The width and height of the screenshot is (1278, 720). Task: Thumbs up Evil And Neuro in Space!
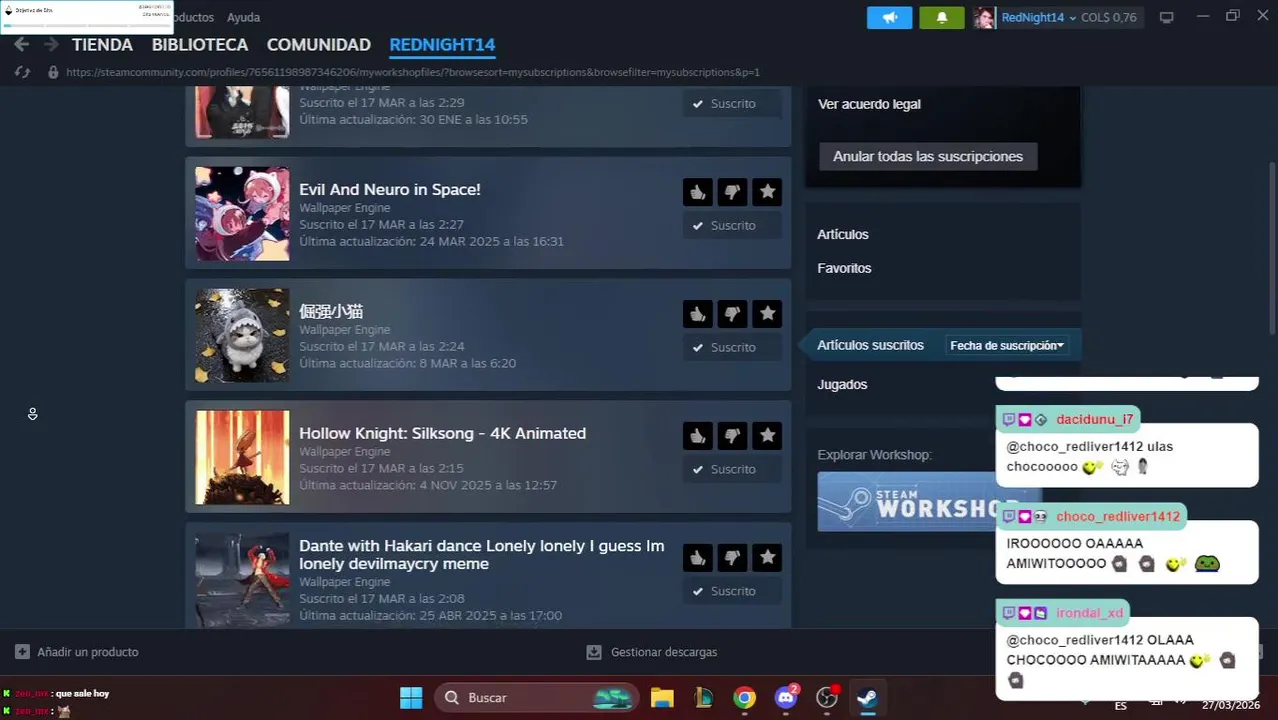[x=698, y=192]
